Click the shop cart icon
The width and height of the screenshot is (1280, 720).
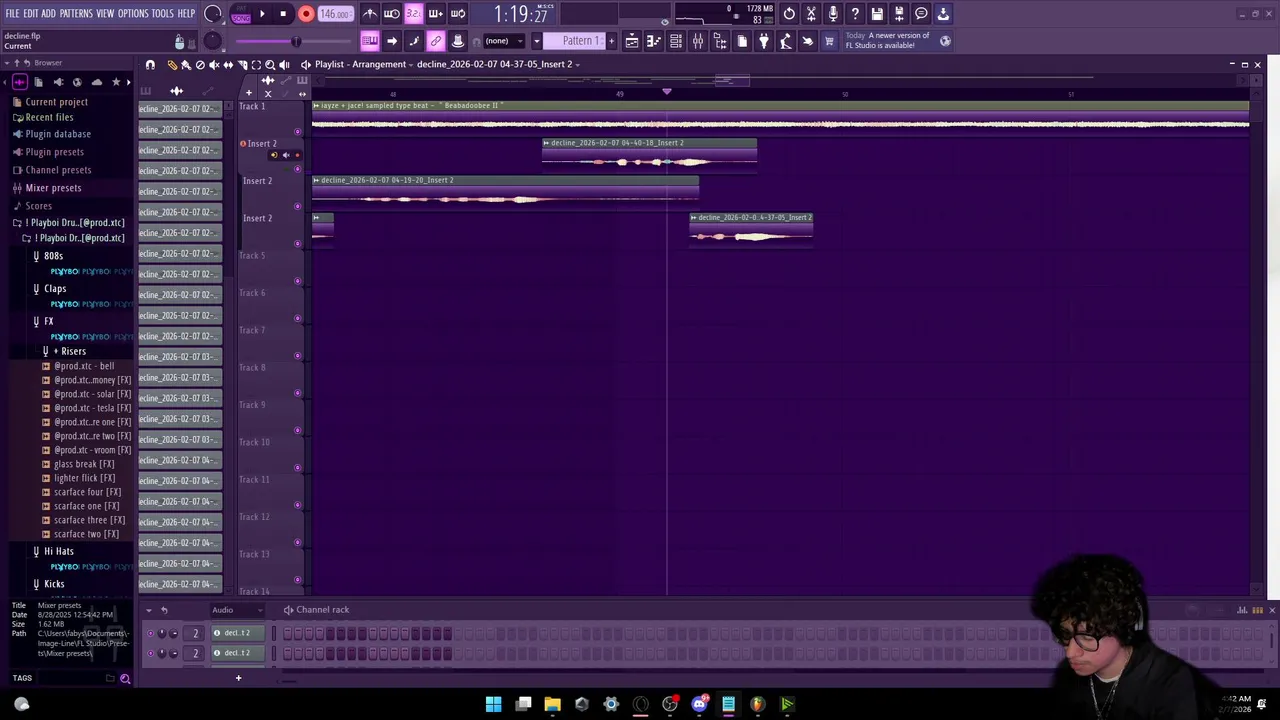pyautogui.click(x=829, y=41)
